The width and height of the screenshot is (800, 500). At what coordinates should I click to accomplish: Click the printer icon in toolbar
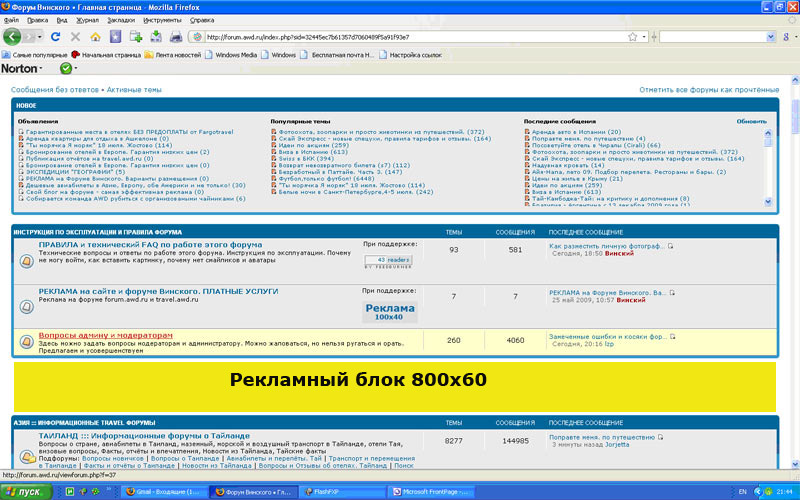176,37
